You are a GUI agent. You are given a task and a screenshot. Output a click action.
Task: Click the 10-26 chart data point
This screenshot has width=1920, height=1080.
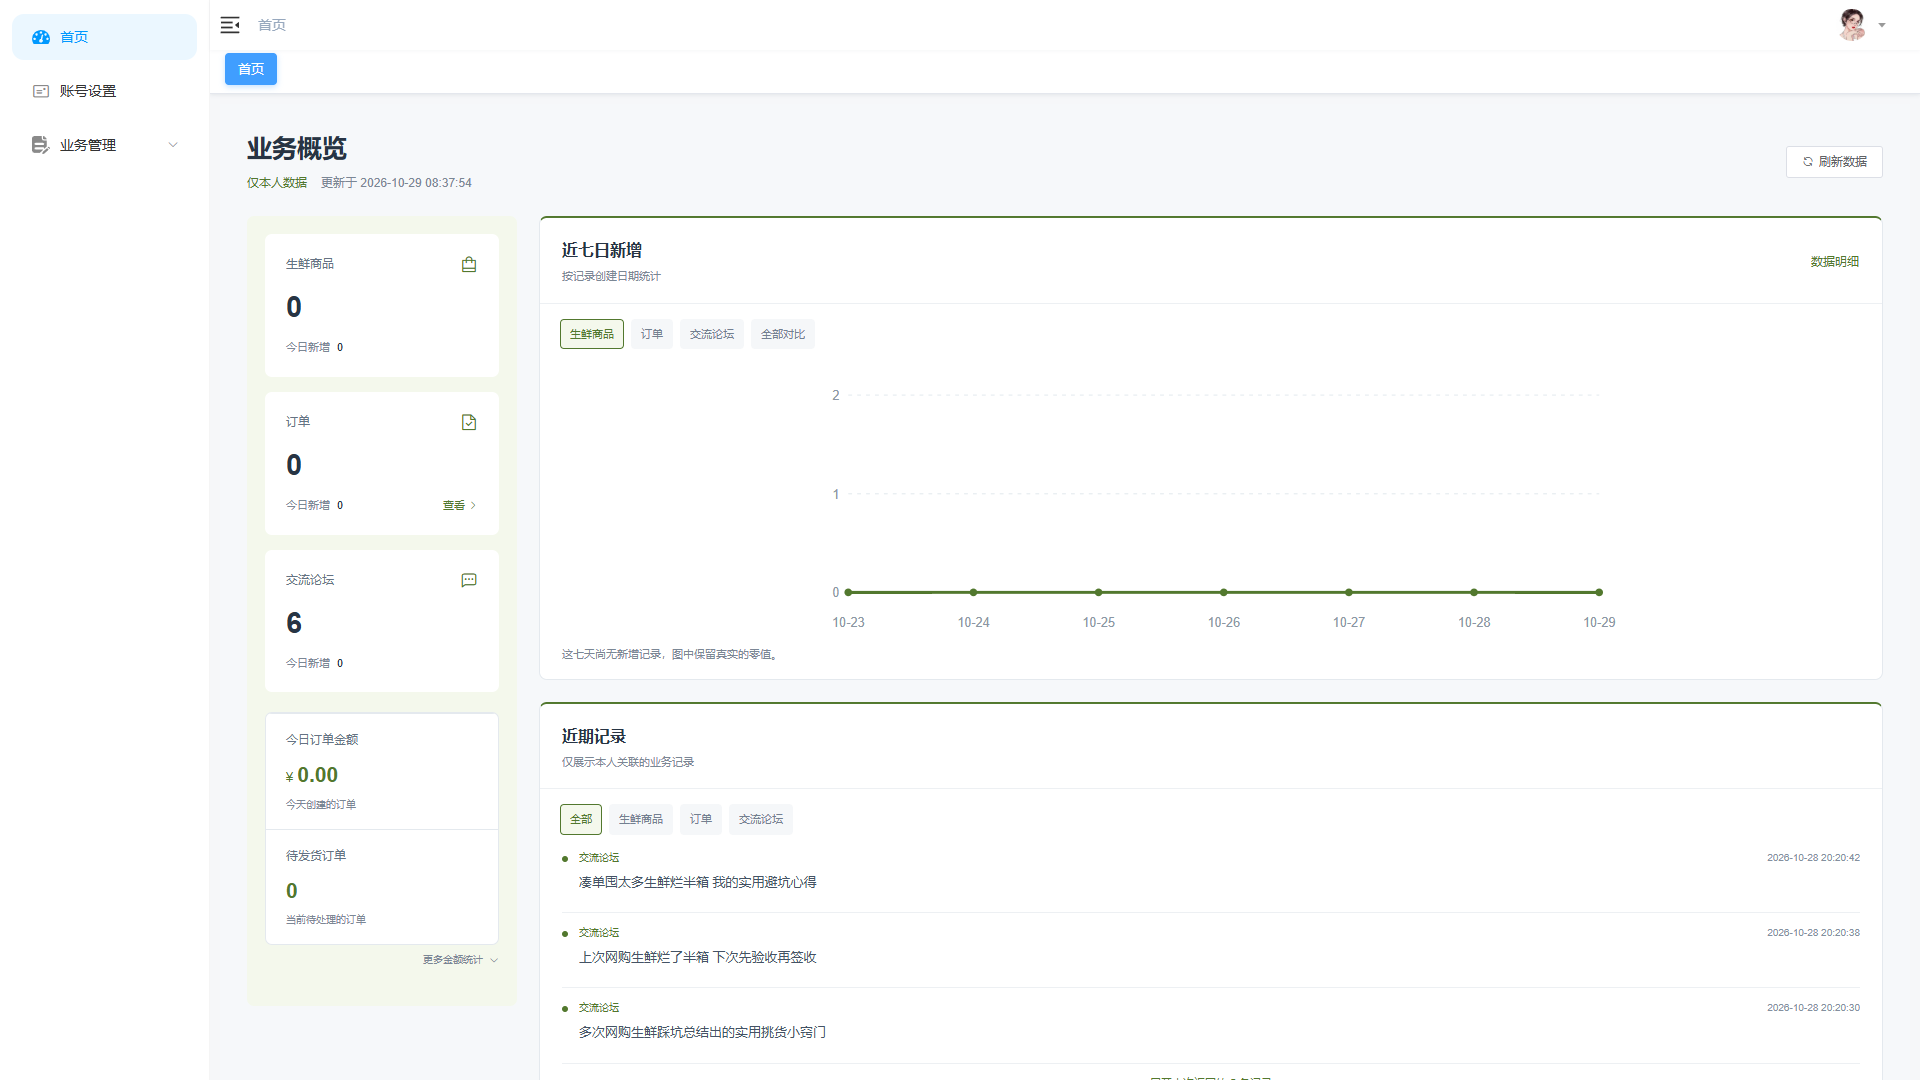(1224, 592)
